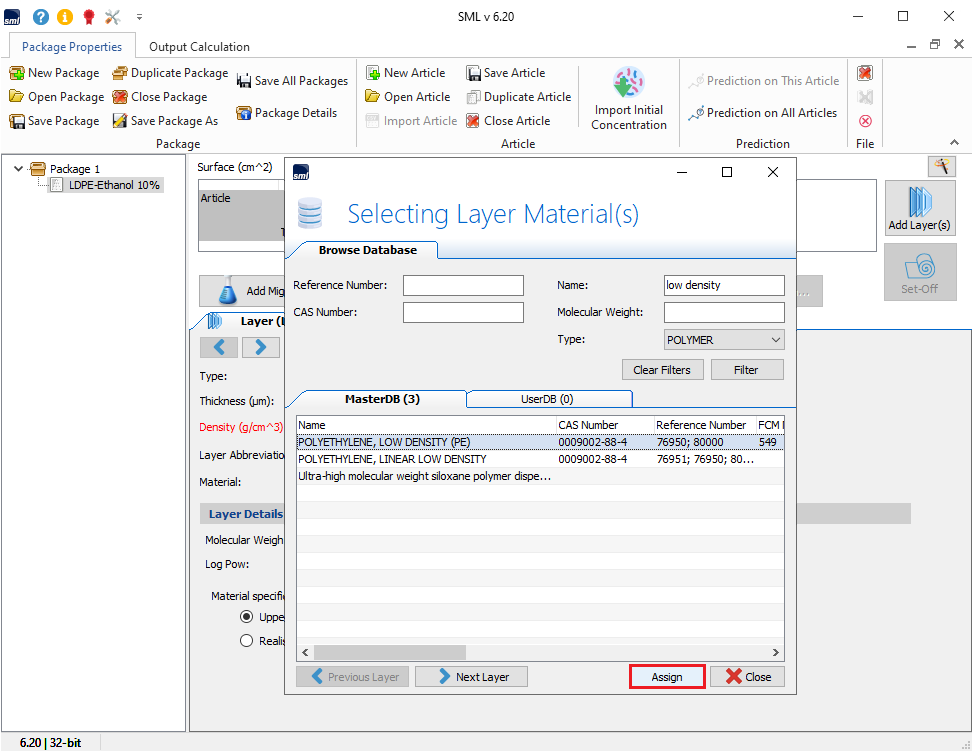The width and height of the screenshot is (973, 751).
Task: Collapse the Package 1 tree node
Action: [x=19, y=169]
